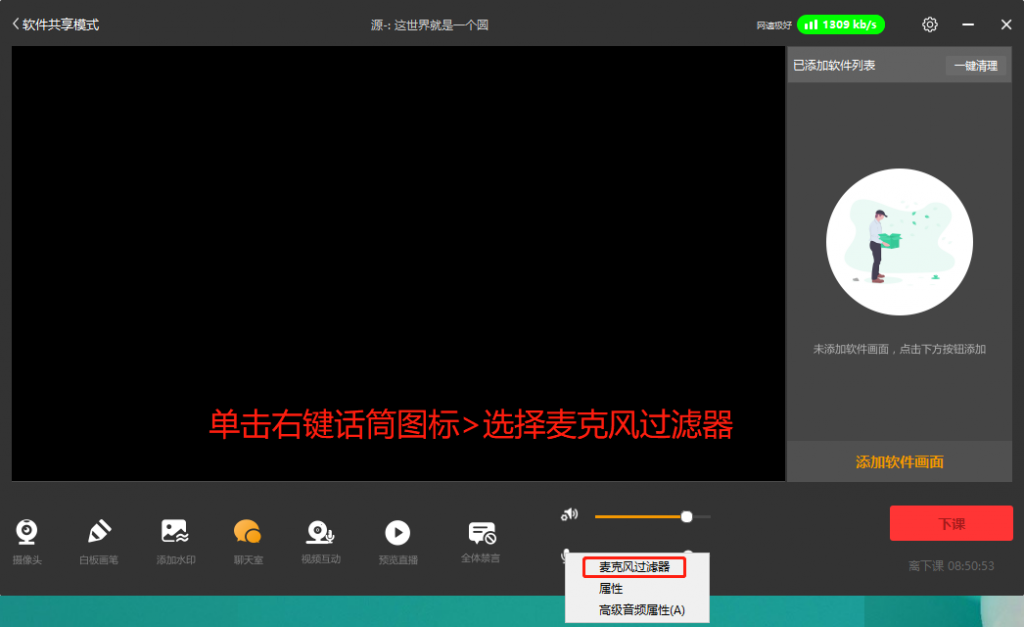The image size is (1024, 627).
Task: Click the 网速极好 status text
Action: [x=773, y=25]
